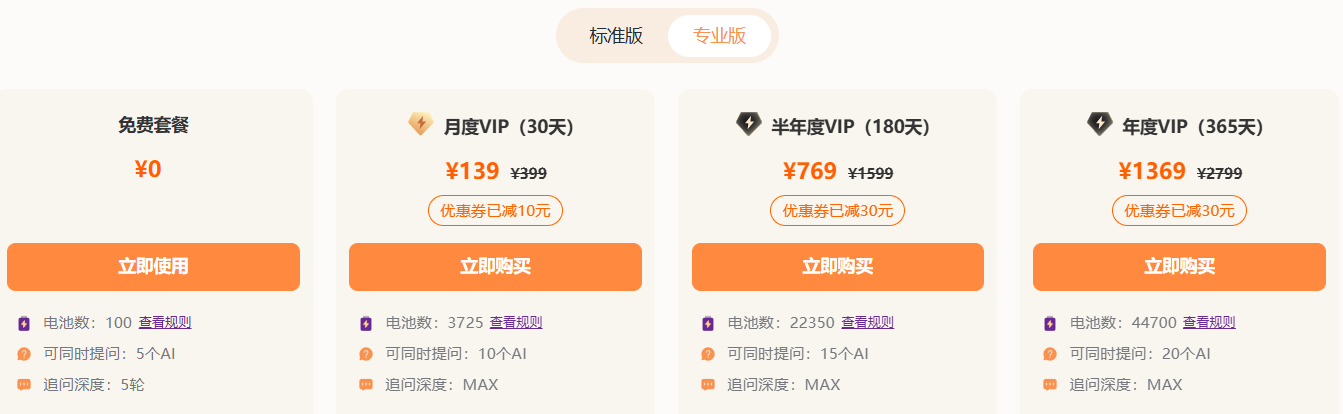Click the 优惠券已减10元 coupon badge
The height and width of the screenshot is (414, 1343).
coord(495,211)
